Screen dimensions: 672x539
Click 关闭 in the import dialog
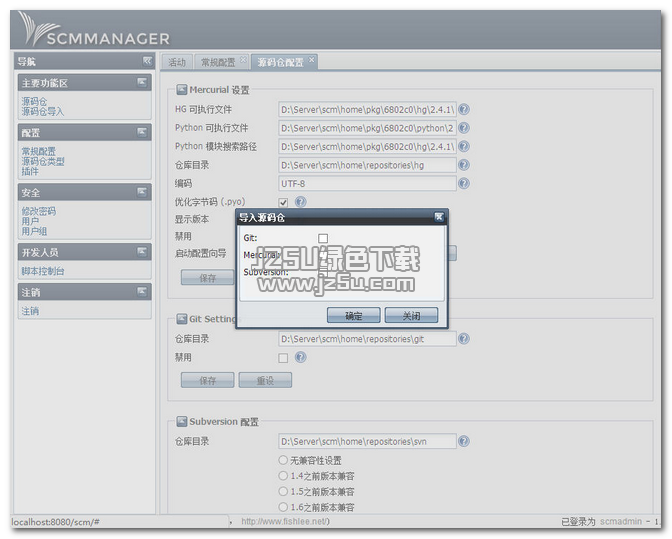[411, 315]
